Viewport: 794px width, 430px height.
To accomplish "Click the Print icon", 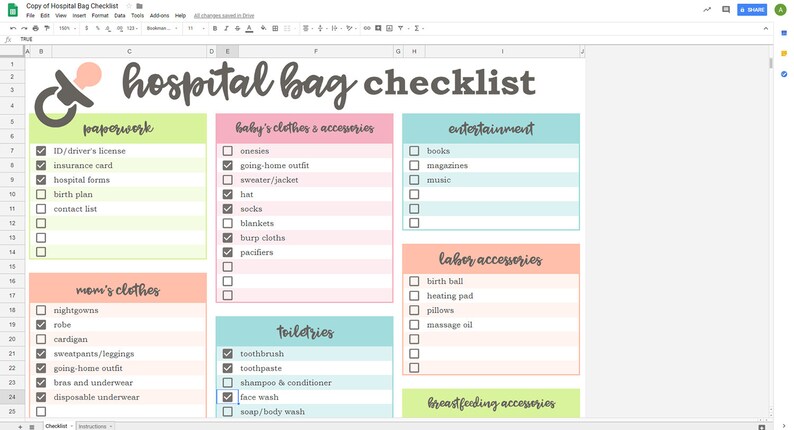I will tap(35, 28).
